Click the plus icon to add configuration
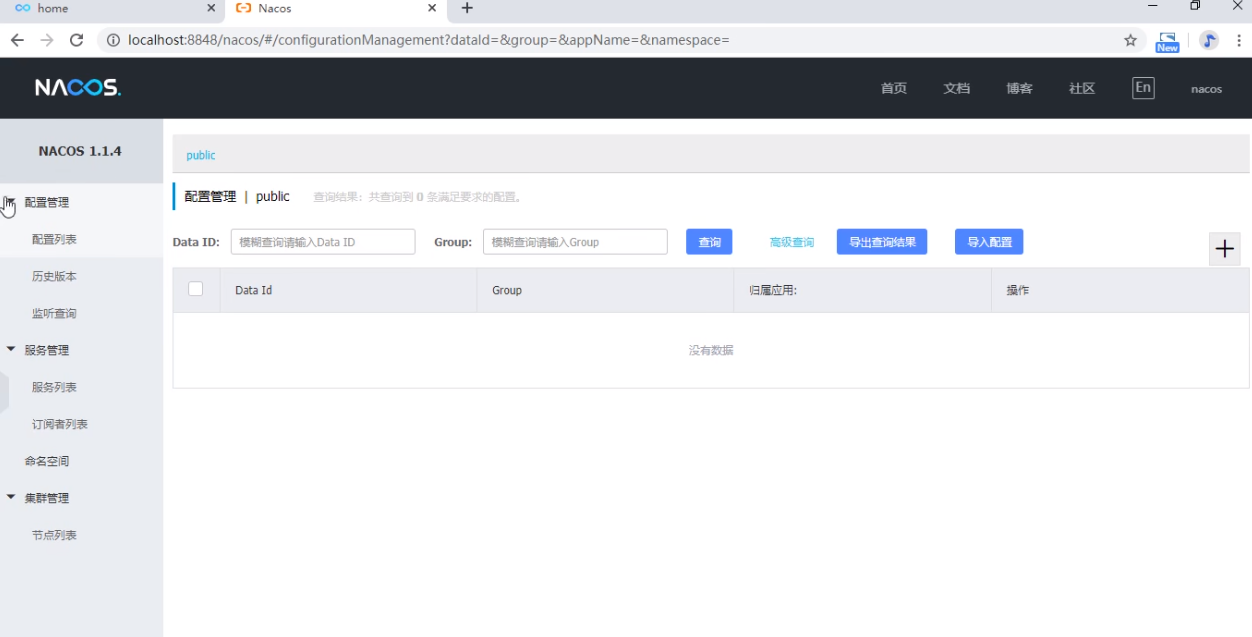The image size is (1252, 637). point(1224,249)
